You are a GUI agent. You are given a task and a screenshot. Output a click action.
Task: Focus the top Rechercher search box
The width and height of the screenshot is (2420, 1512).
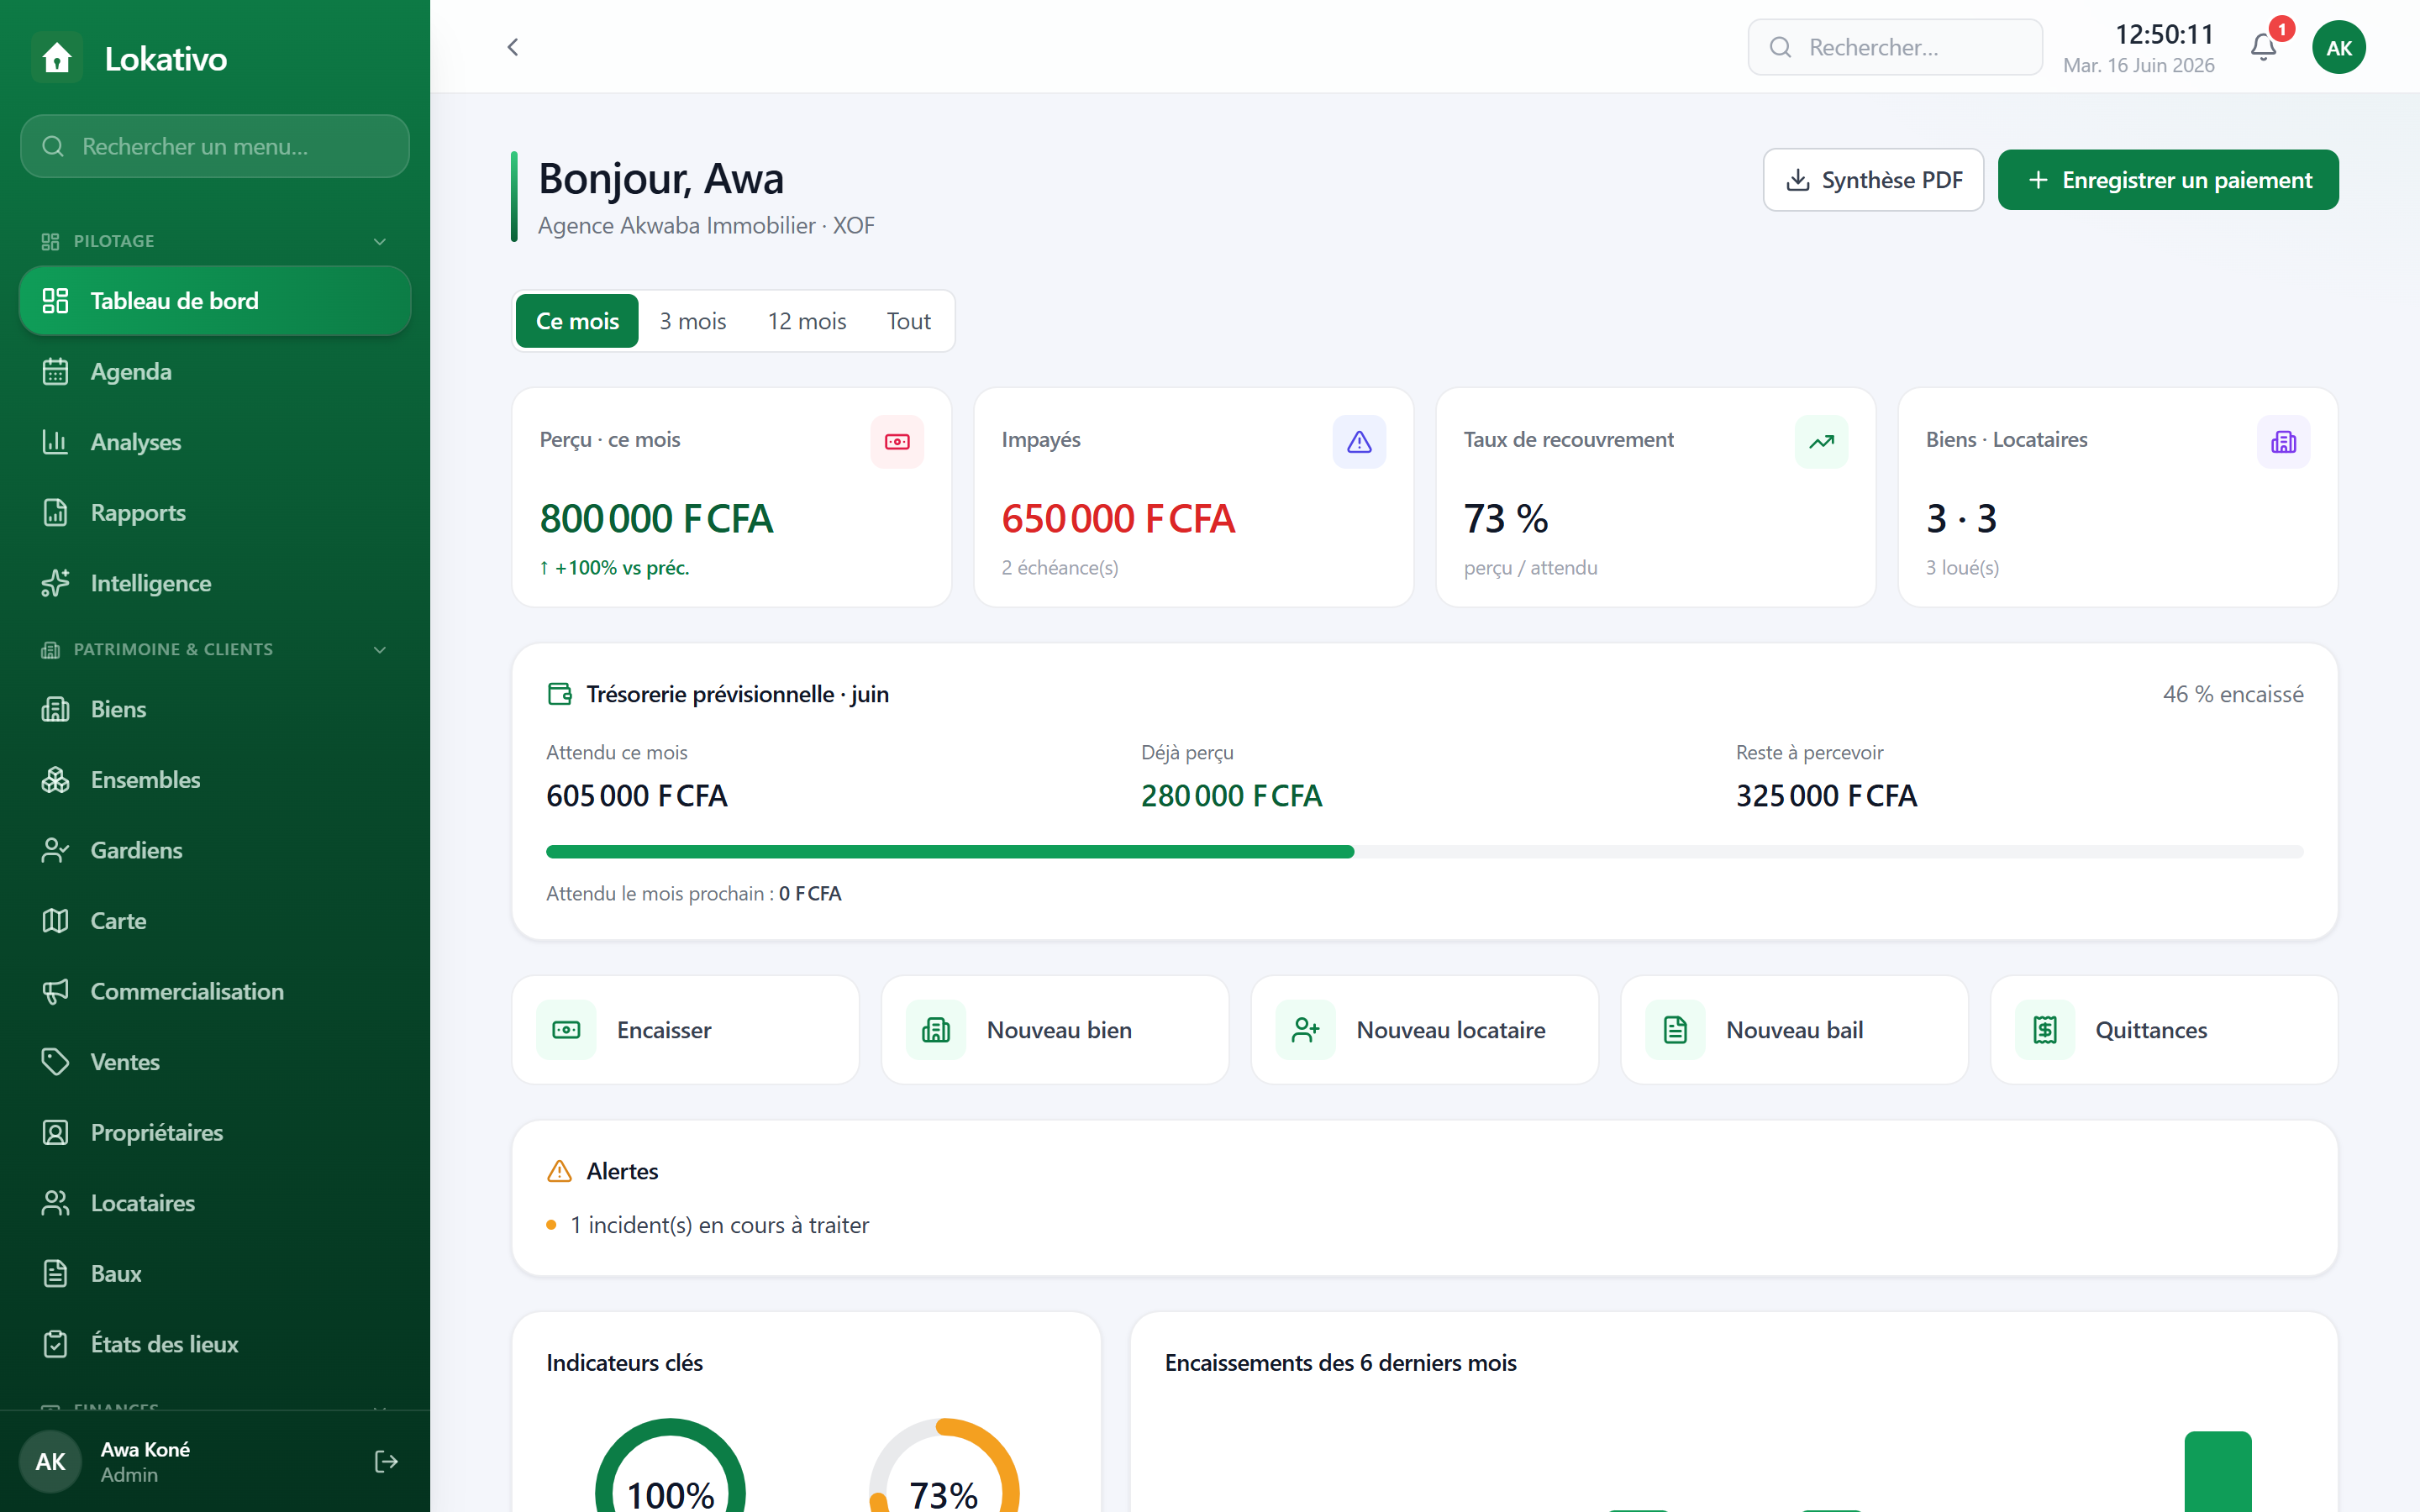(1895, 47)
